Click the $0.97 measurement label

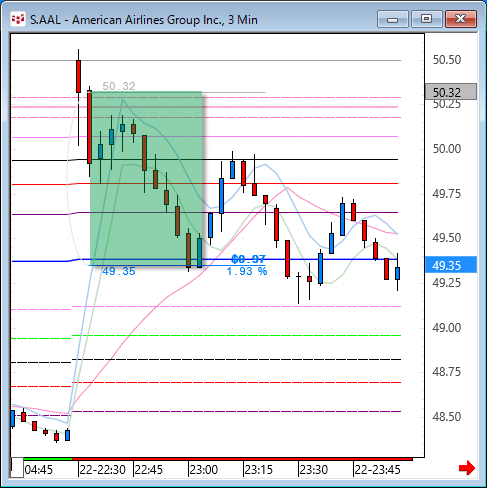point(248,259)
